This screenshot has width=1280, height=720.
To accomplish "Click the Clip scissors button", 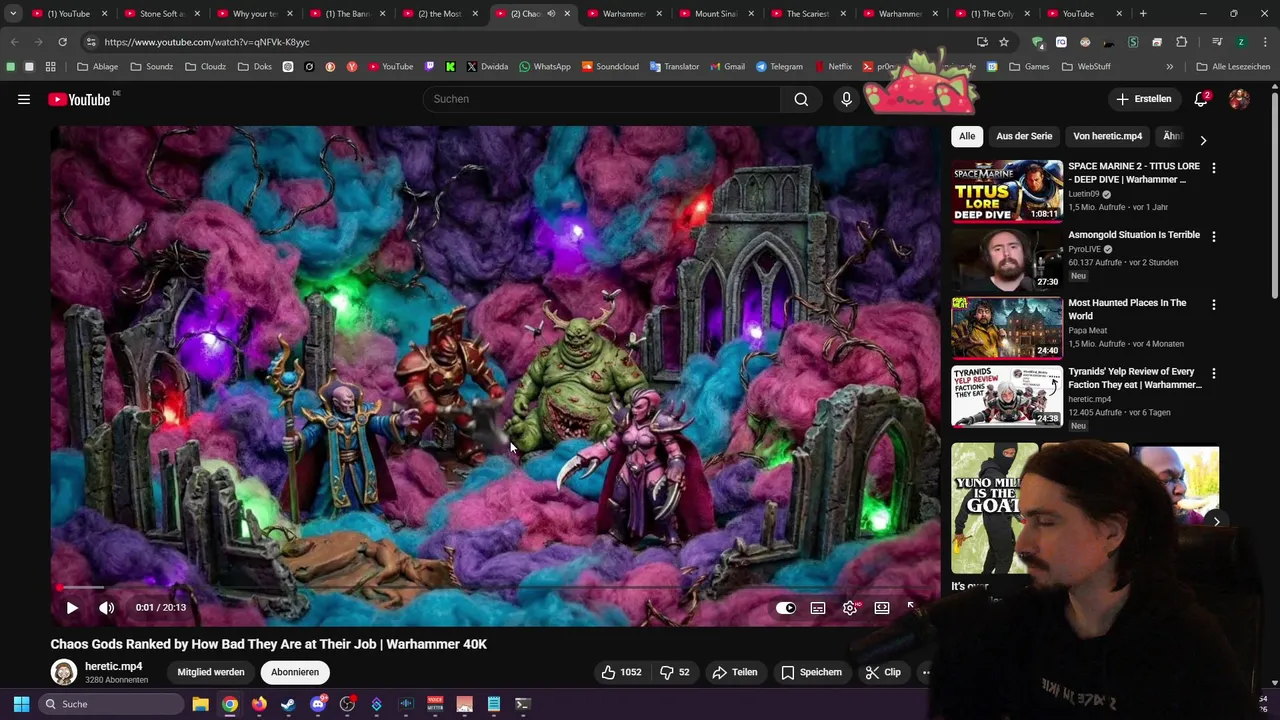I will tap(883, 672).
